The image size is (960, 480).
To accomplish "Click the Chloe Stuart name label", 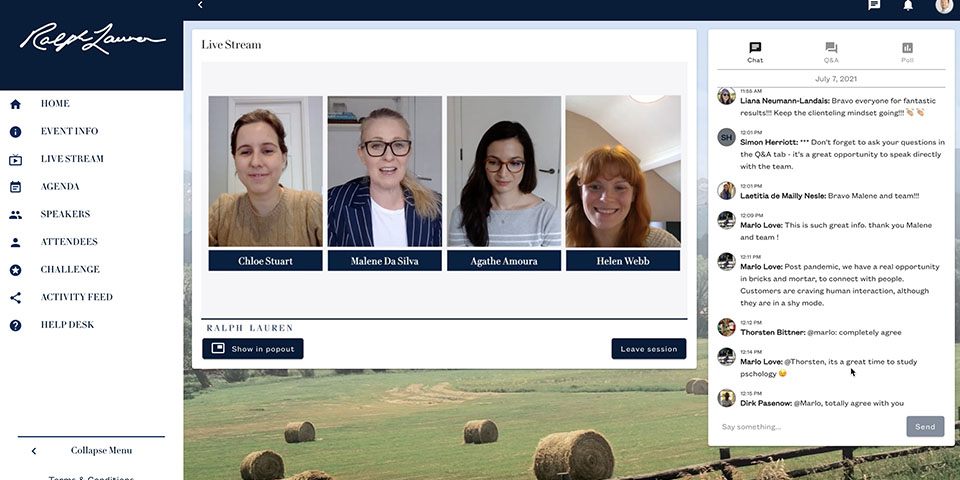I will [x=266, y=261].
